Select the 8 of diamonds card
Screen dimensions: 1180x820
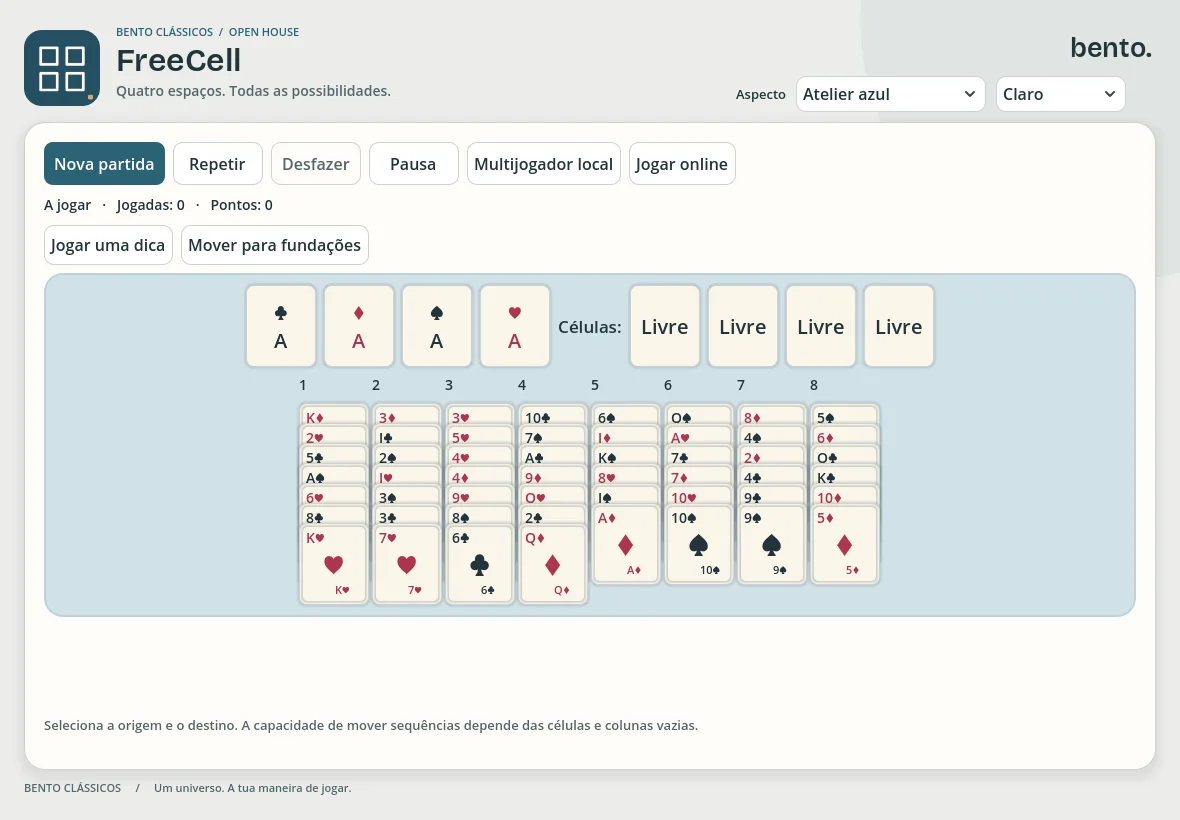tap(772, 416)
